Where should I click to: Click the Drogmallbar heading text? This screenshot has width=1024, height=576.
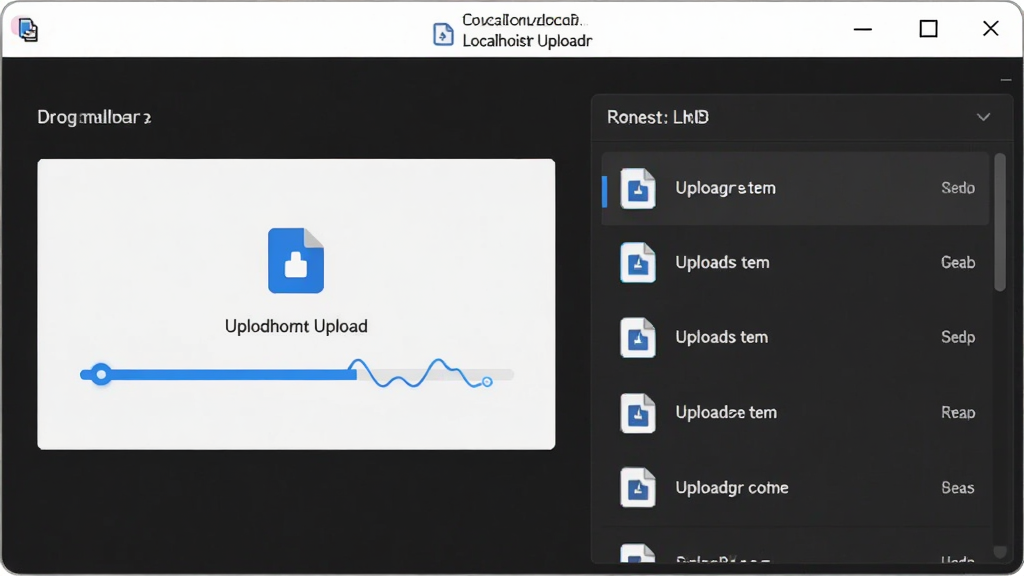(x=94, y=118)
